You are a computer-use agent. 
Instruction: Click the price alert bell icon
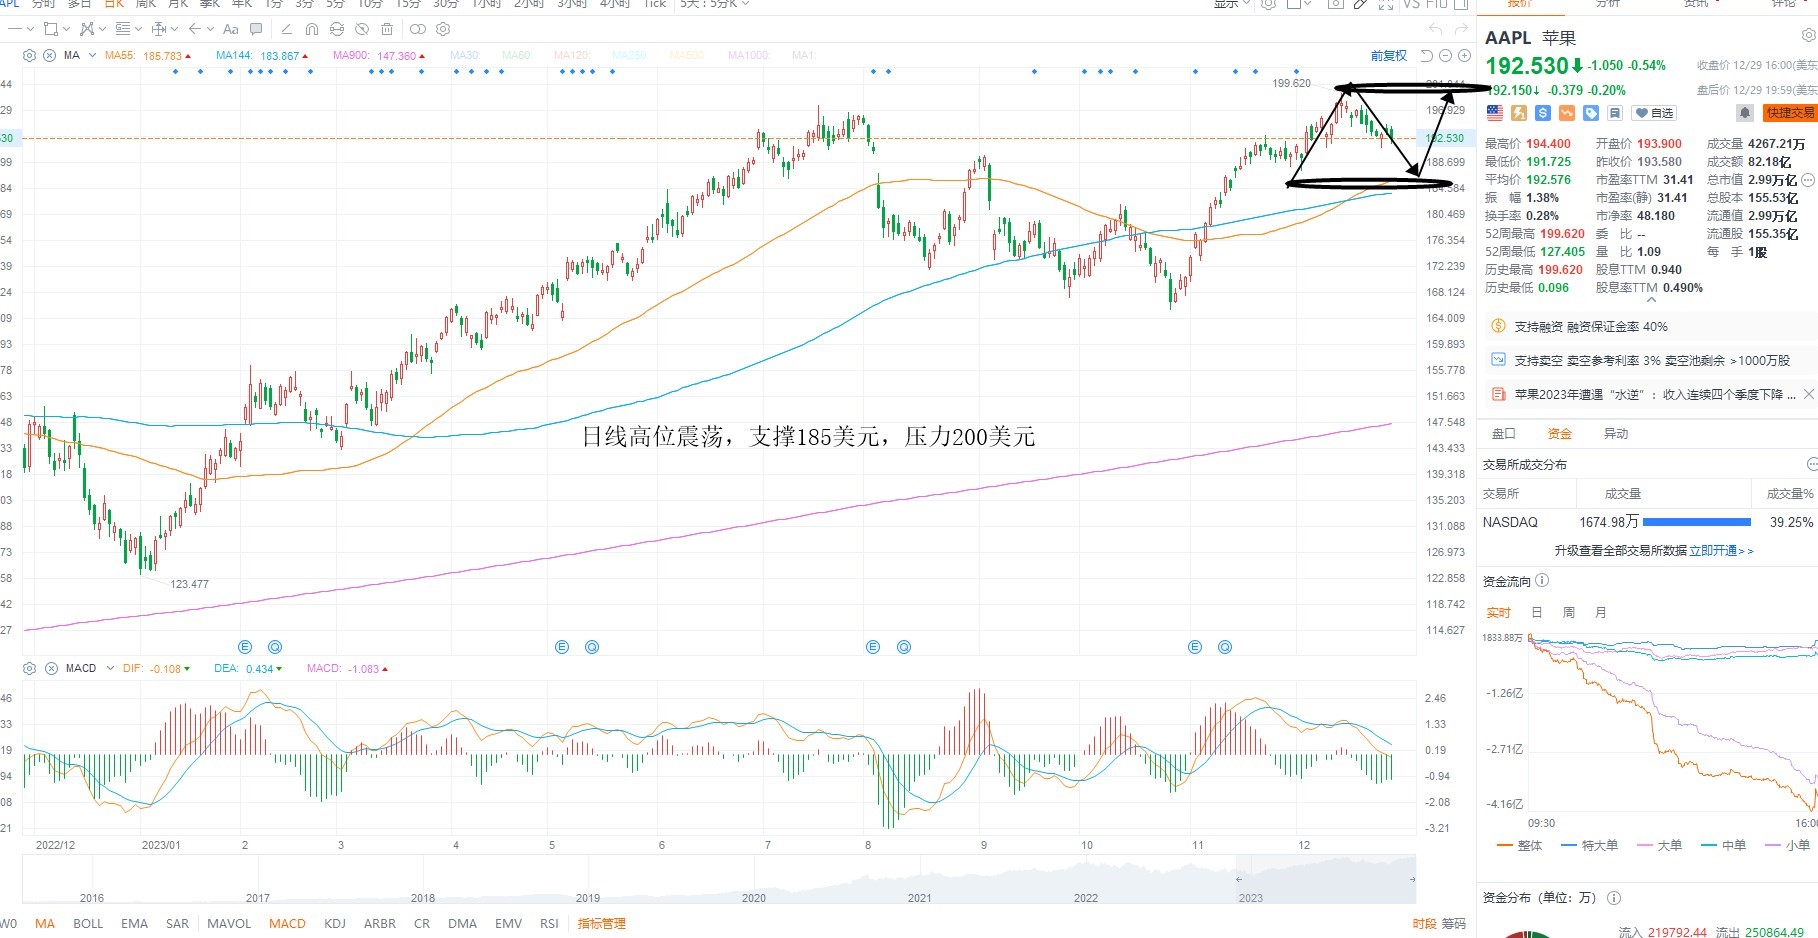coord(1744,113)
